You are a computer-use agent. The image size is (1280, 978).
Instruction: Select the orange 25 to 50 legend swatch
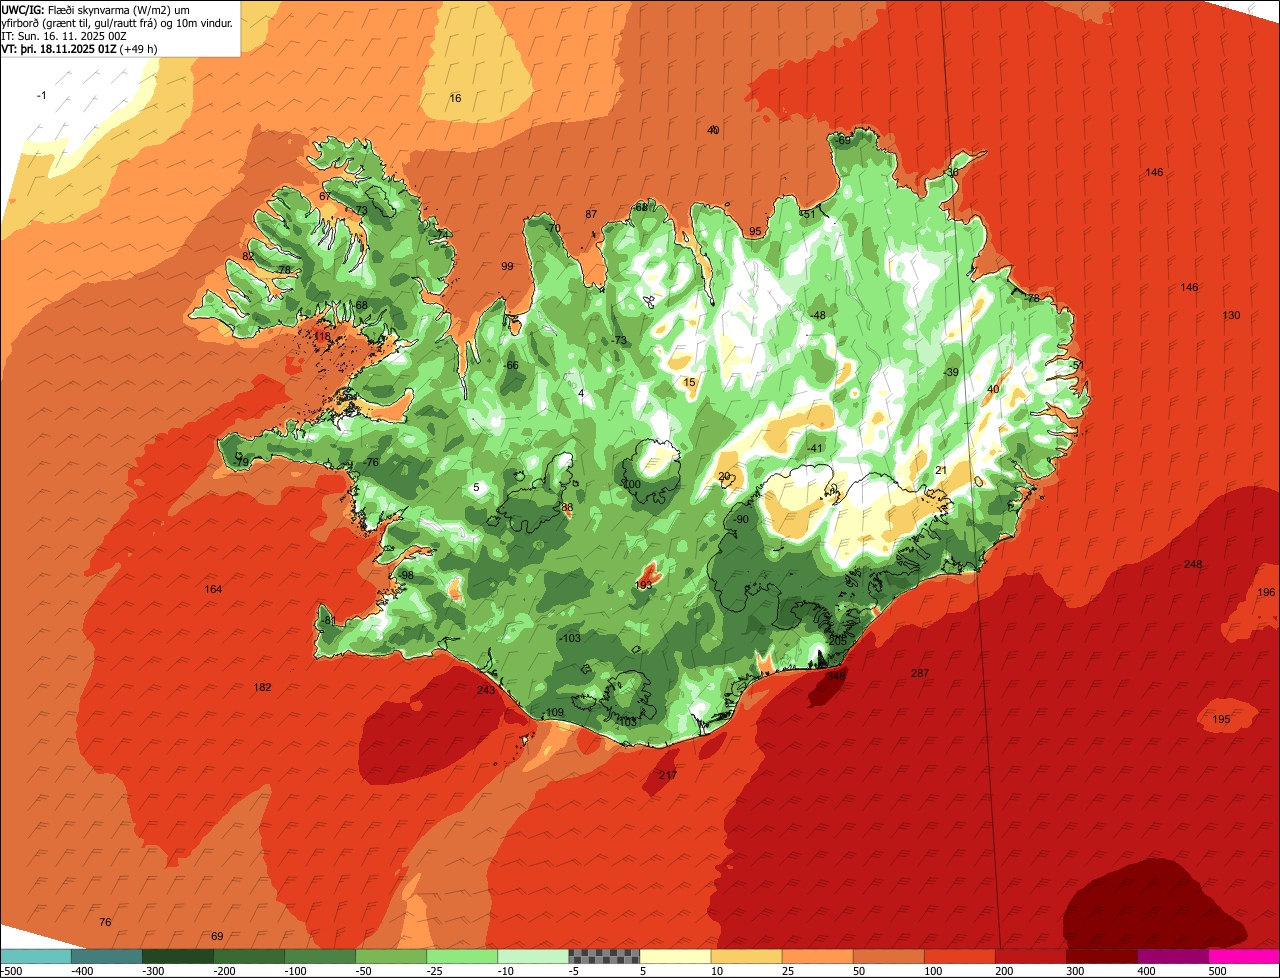point(817,956)
